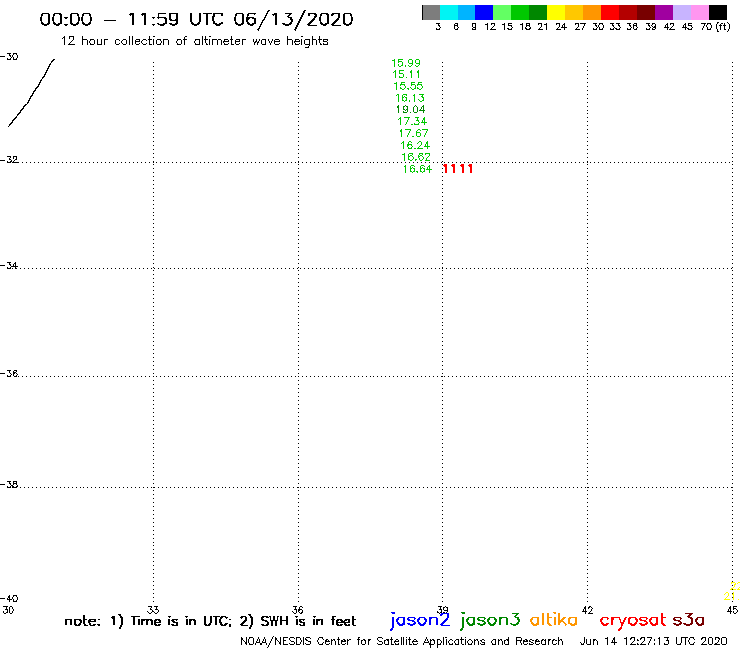Select the -36 latitude axis label
The width and height of the screenshot is (740, 650).
click(x=9, y=374)
